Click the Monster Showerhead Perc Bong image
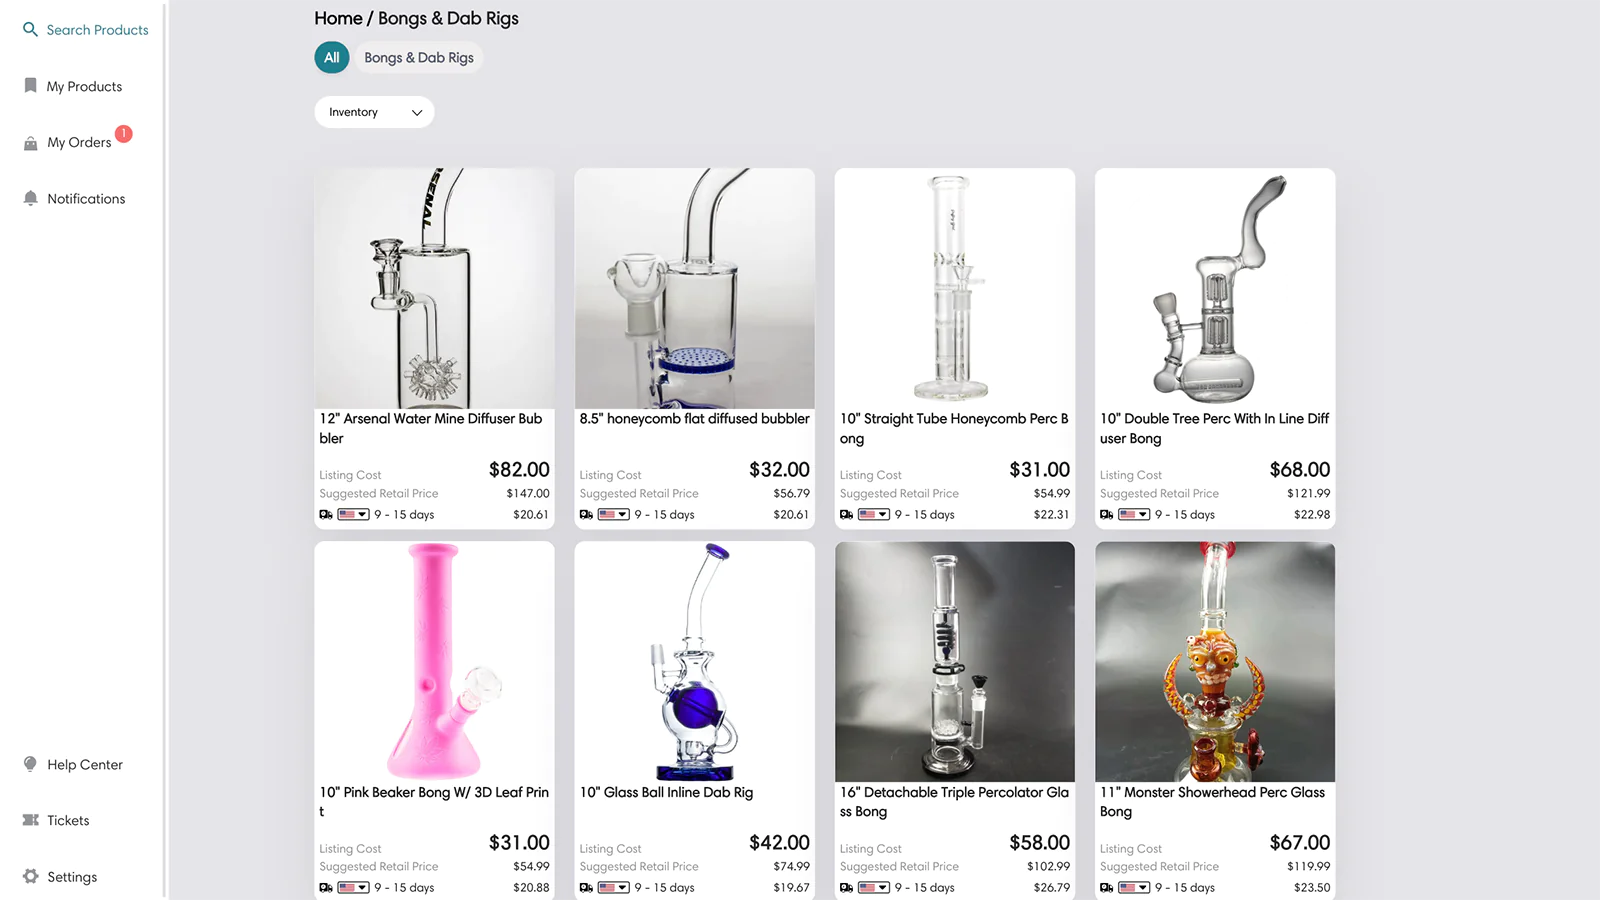This screenshot has width=1600, height=900. tap(1215, 661)
